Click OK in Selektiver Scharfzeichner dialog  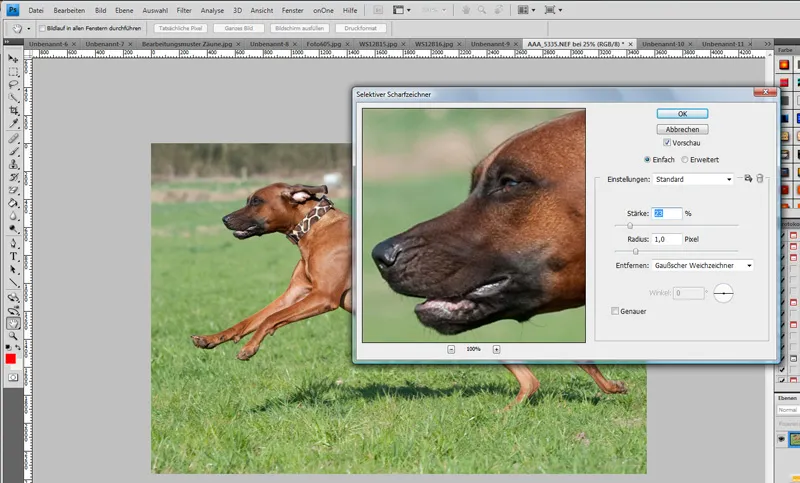(682, 114)
